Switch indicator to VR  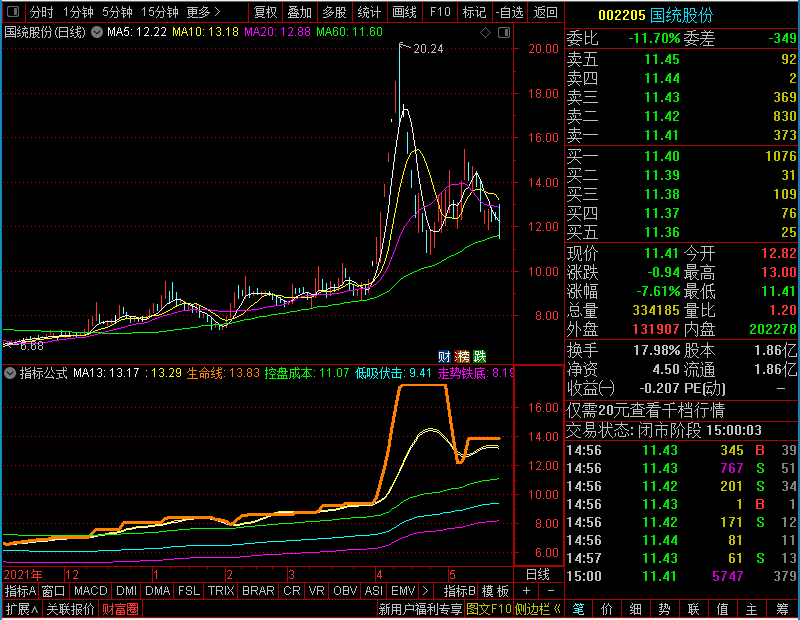pos(317,591)
